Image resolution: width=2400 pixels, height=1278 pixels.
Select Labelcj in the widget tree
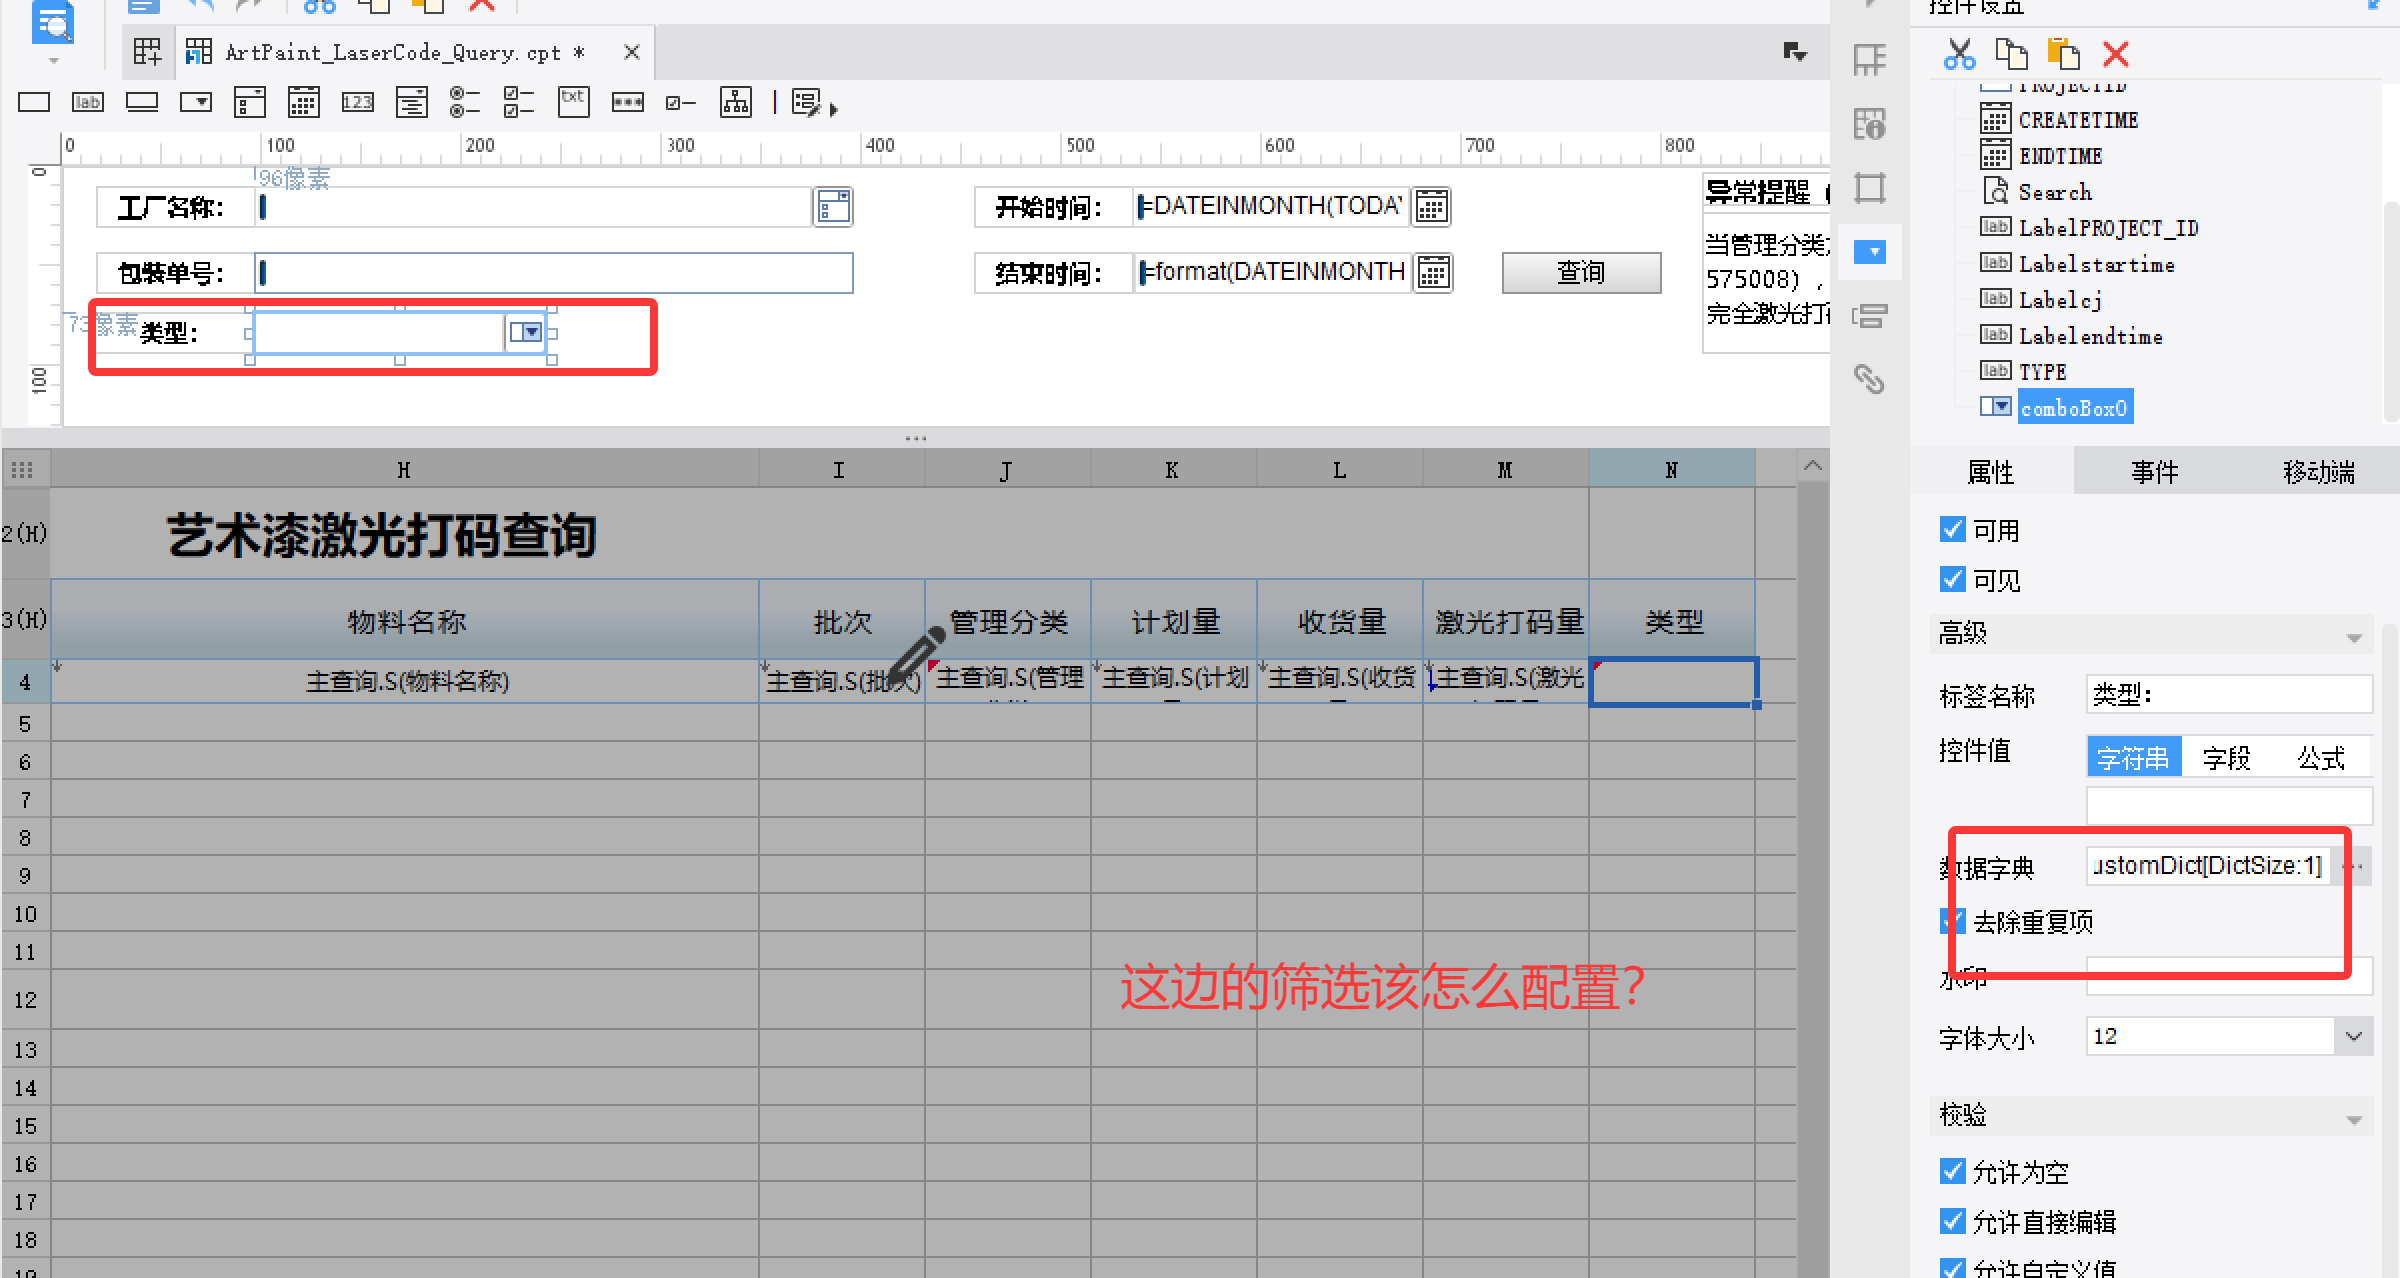pos(2060,299)
